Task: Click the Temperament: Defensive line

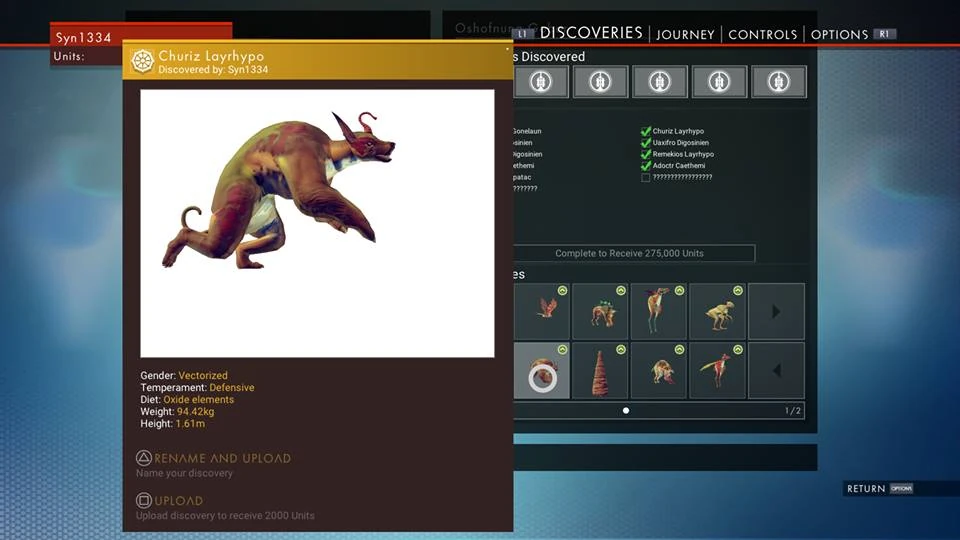Action: pos(197,388)
